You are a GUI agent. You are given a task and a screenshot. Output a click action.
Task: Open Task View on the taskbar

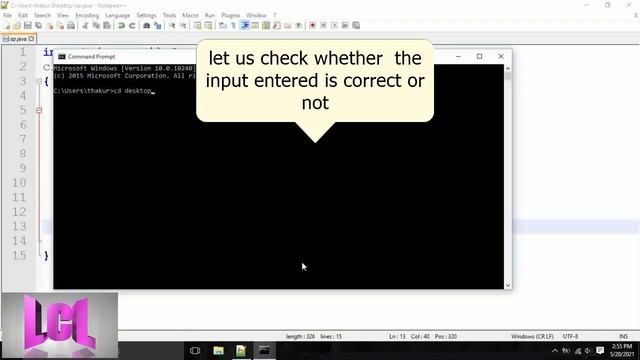point(195,351)
